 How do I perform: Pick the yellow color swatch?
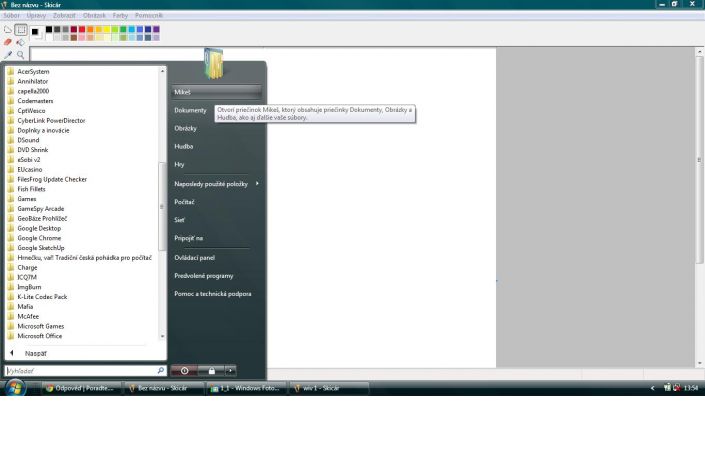(107, 30)
